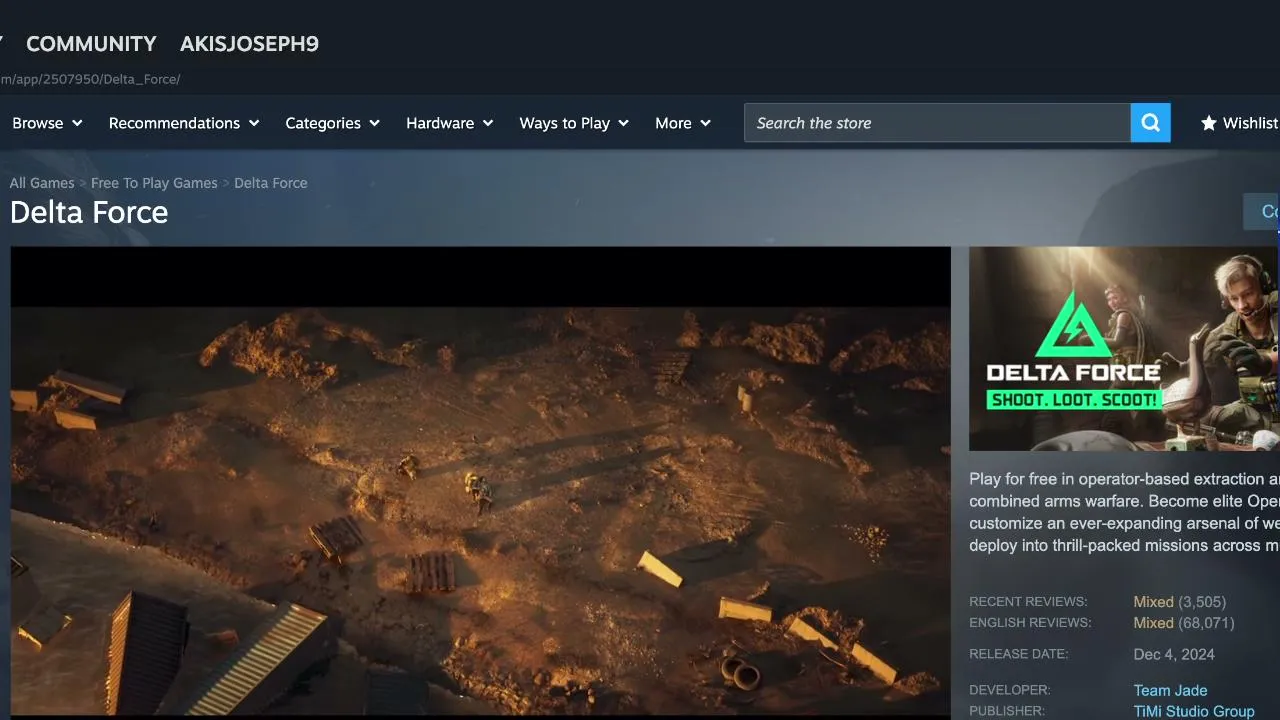Click the Delta Force trailer video
Image resolution: width=1280 pixels, height=720 pixels.
tap(480, 483)
